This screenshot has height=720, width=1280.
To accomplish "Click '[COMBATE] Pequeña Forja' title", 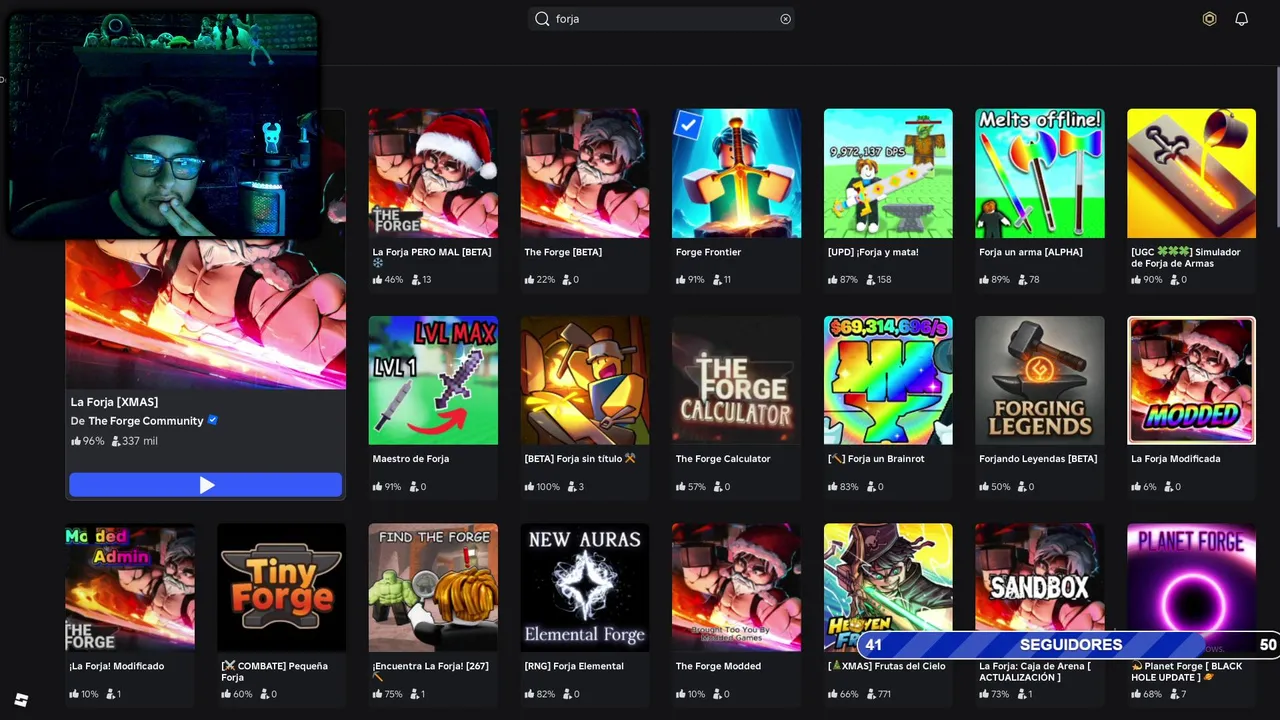I will [x=274, y=671].
